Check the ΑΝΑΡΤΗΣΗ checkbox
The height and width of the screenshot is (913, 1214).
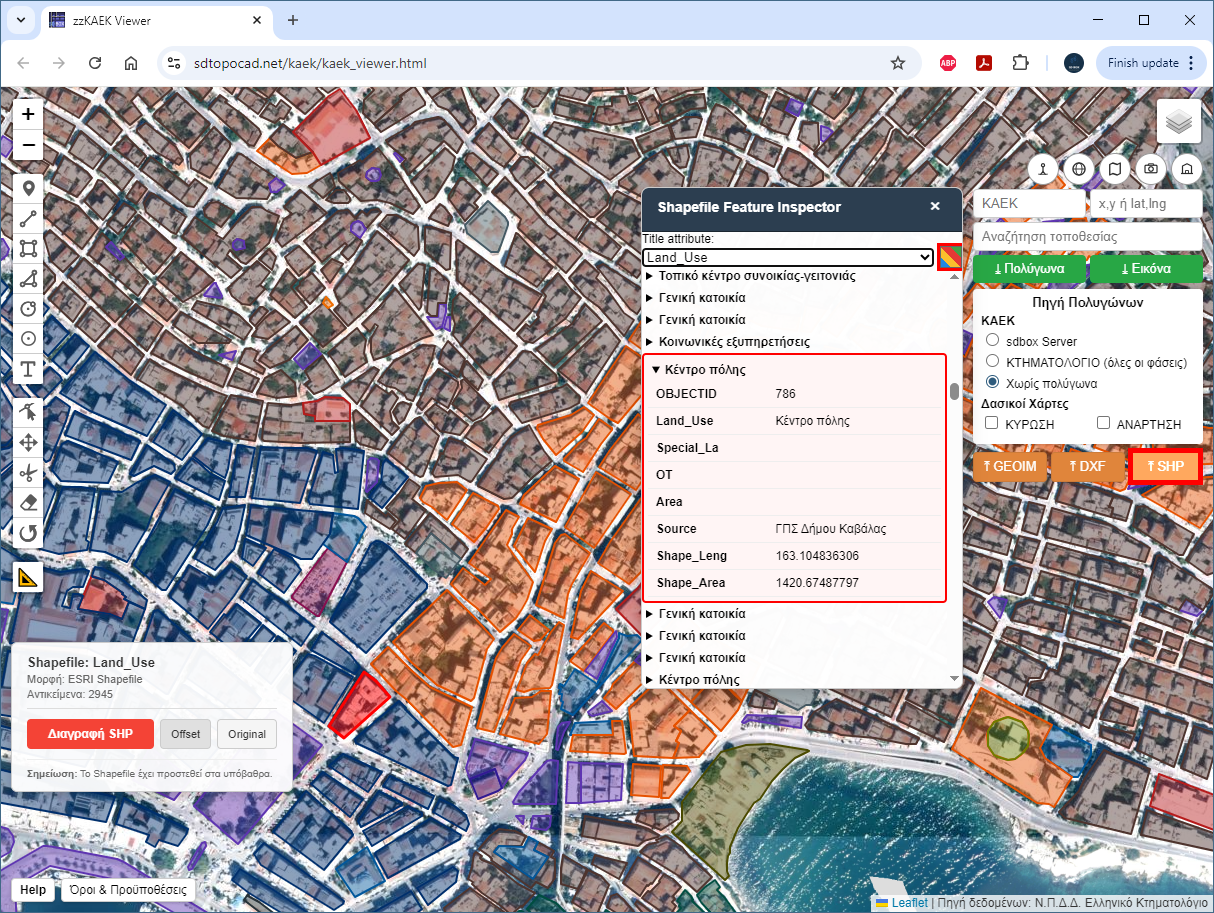pyautogui.click(x=1104, y=424)
